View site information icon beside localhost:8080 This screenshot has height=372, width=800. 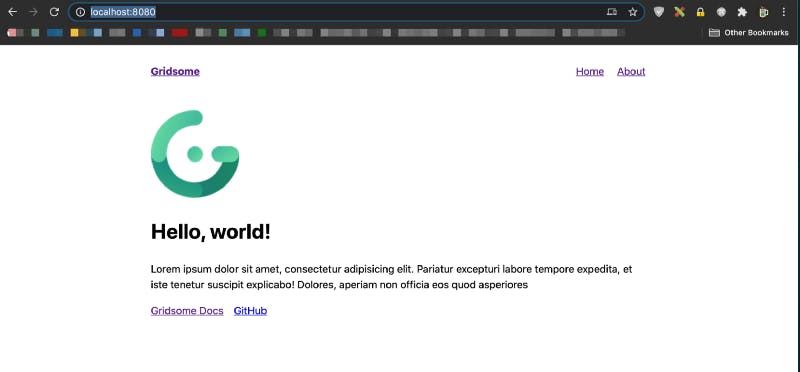click(80, 12)
